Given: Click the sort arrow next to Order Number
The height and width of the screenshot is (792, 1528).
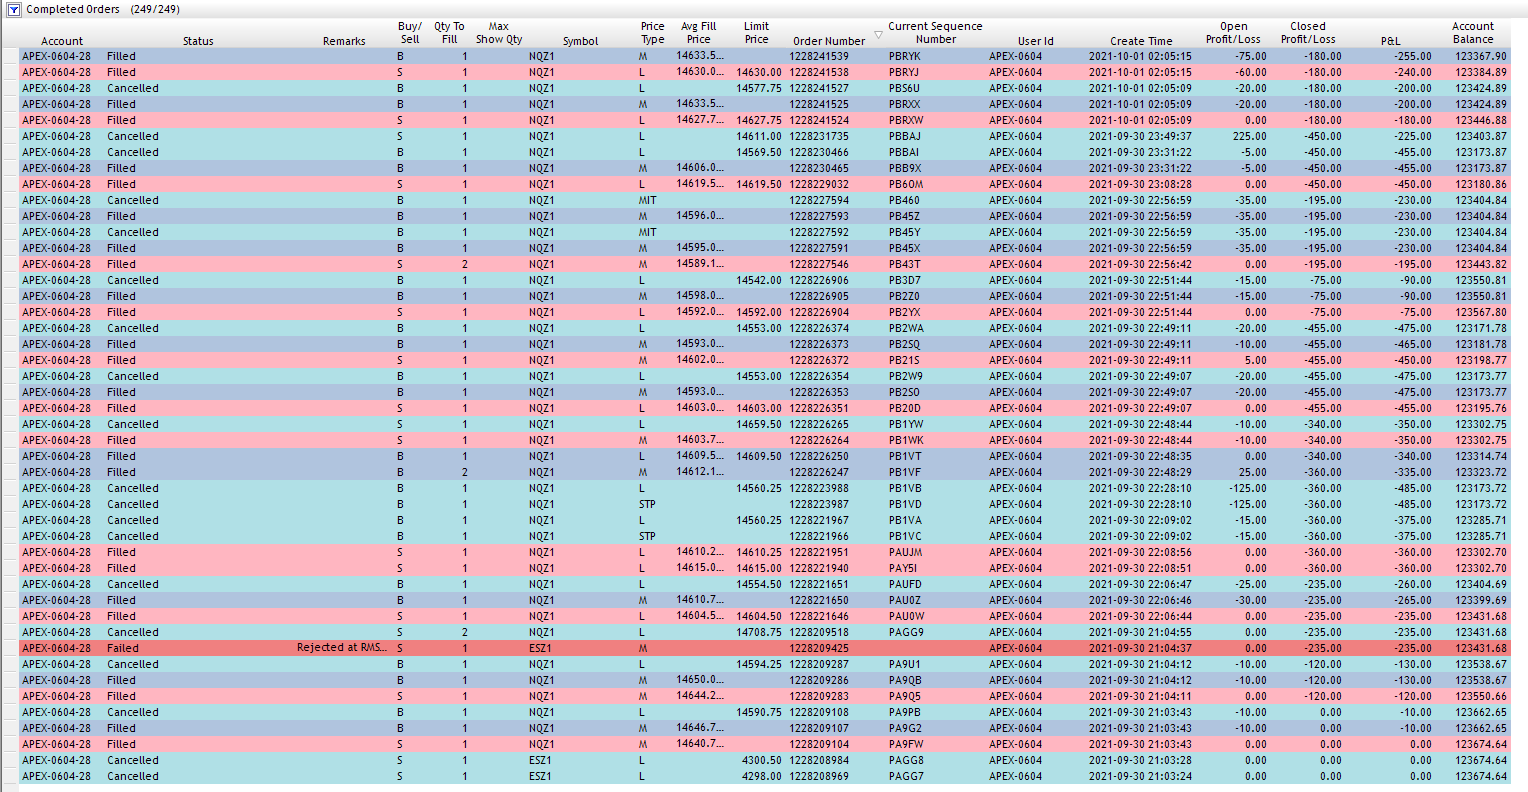Looking at the screenshot, I should [x=878, y=35].
